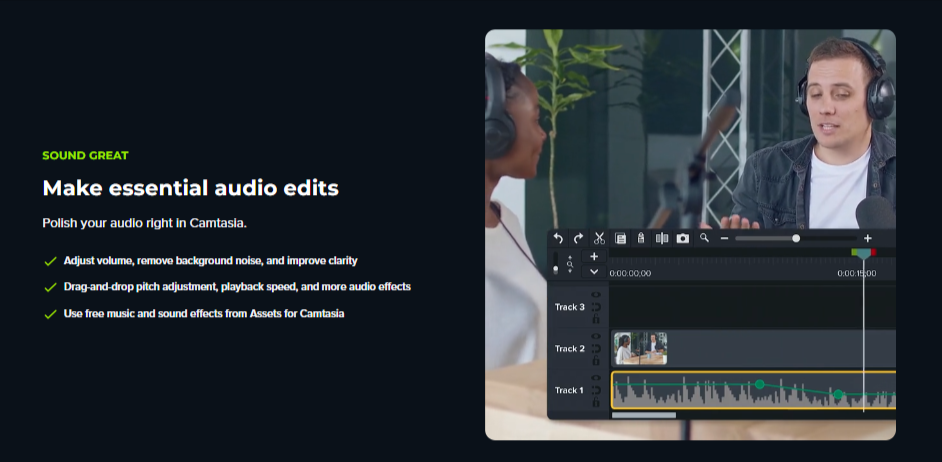The image size is (942, 462).
Task: Click the camera snapshot icon
Action: pyautogui.click(x=682, y=239)
